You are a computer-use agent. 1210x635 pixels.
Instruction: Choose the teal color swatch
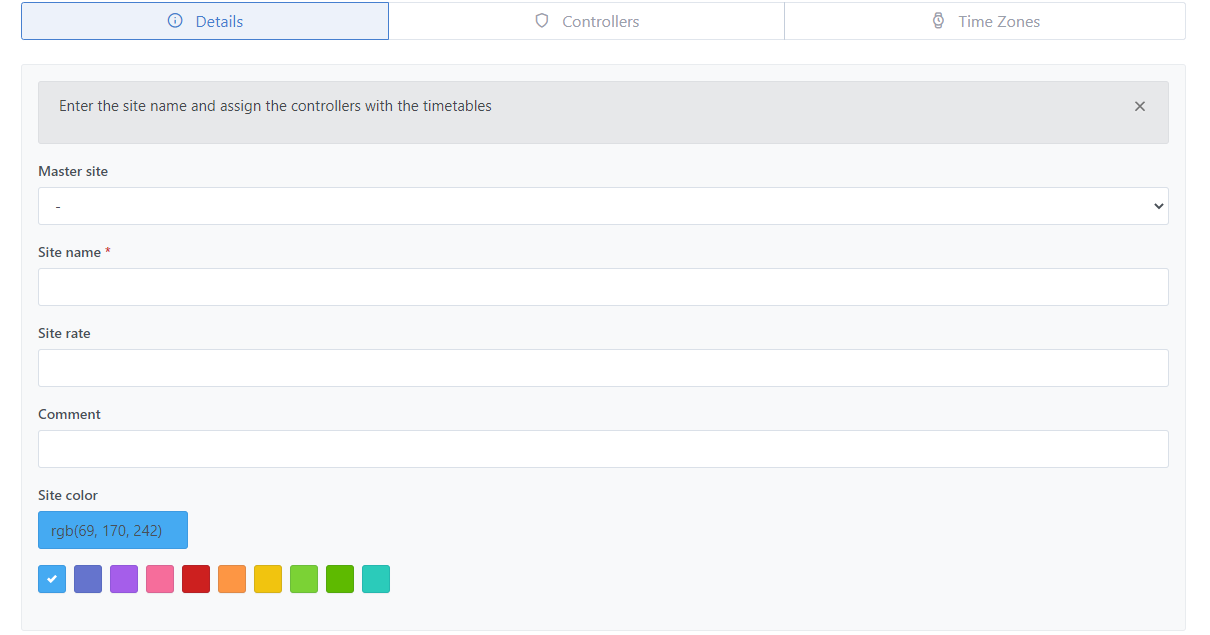pos(376,579)
